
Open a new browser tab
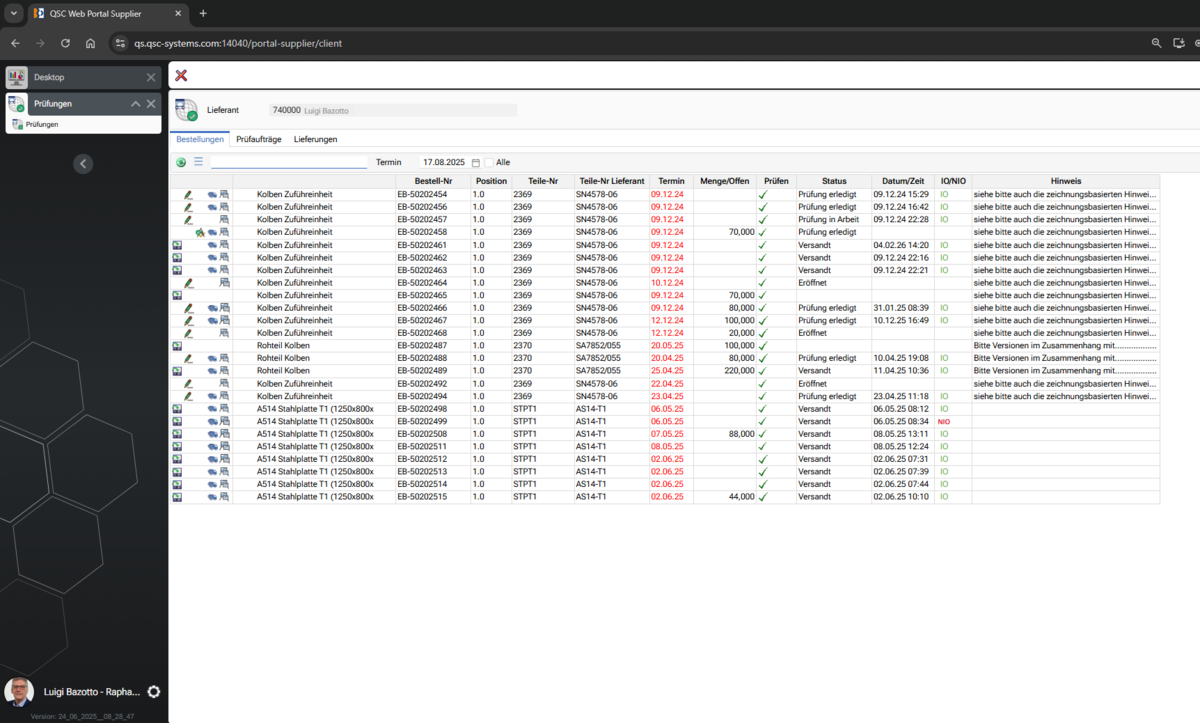click(203, 13)
